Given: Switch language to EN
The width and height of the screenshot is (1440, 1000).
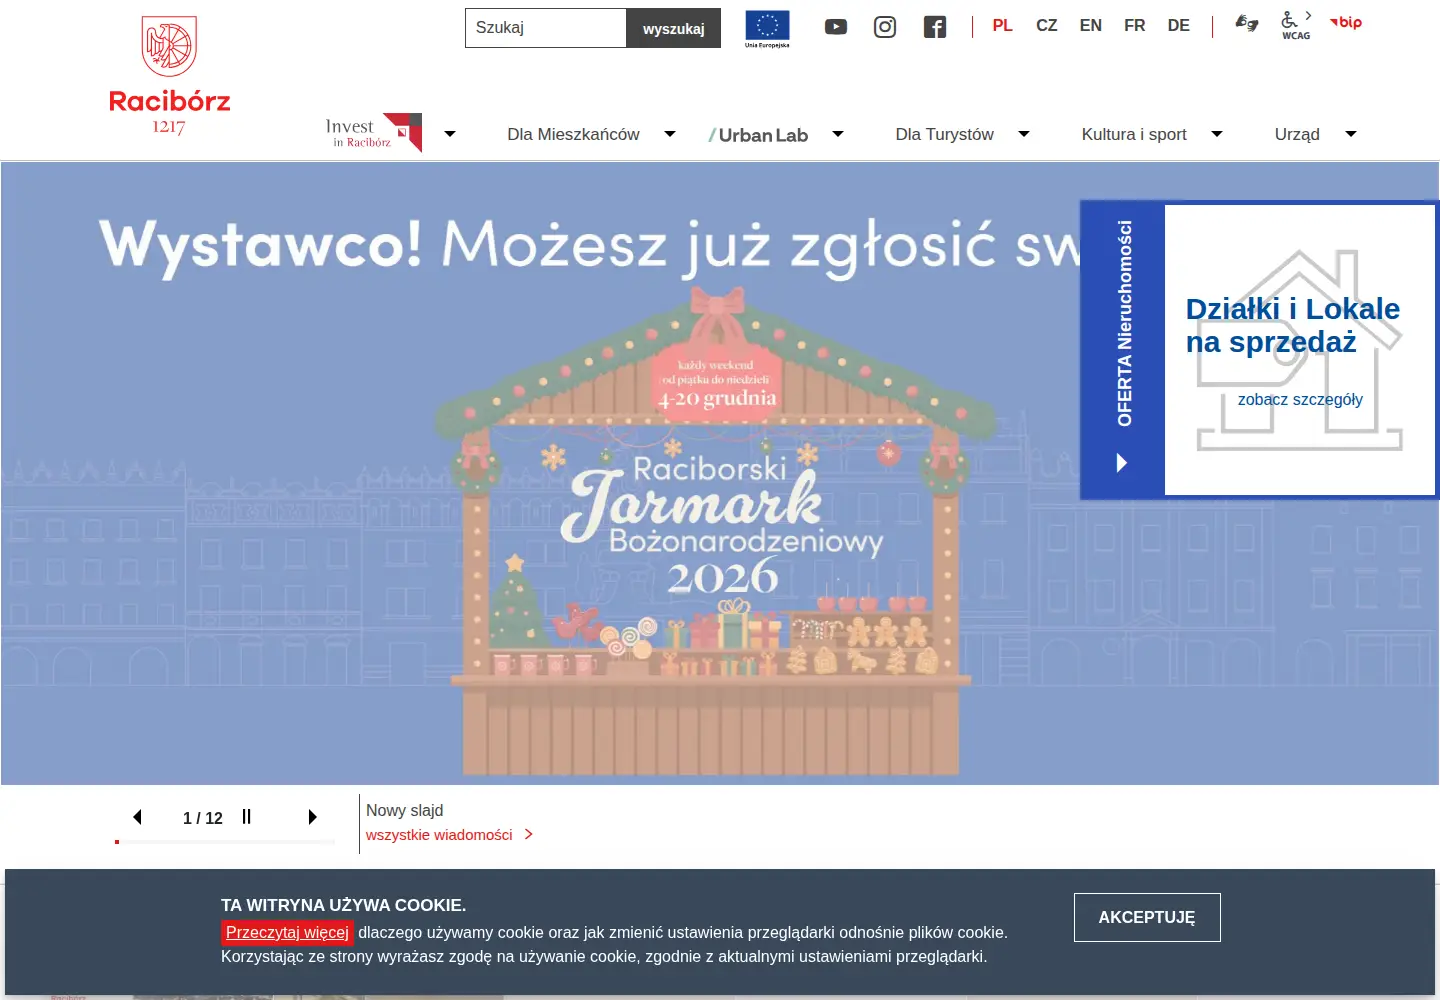Looking at the screenshot, I should point(1091,26).
